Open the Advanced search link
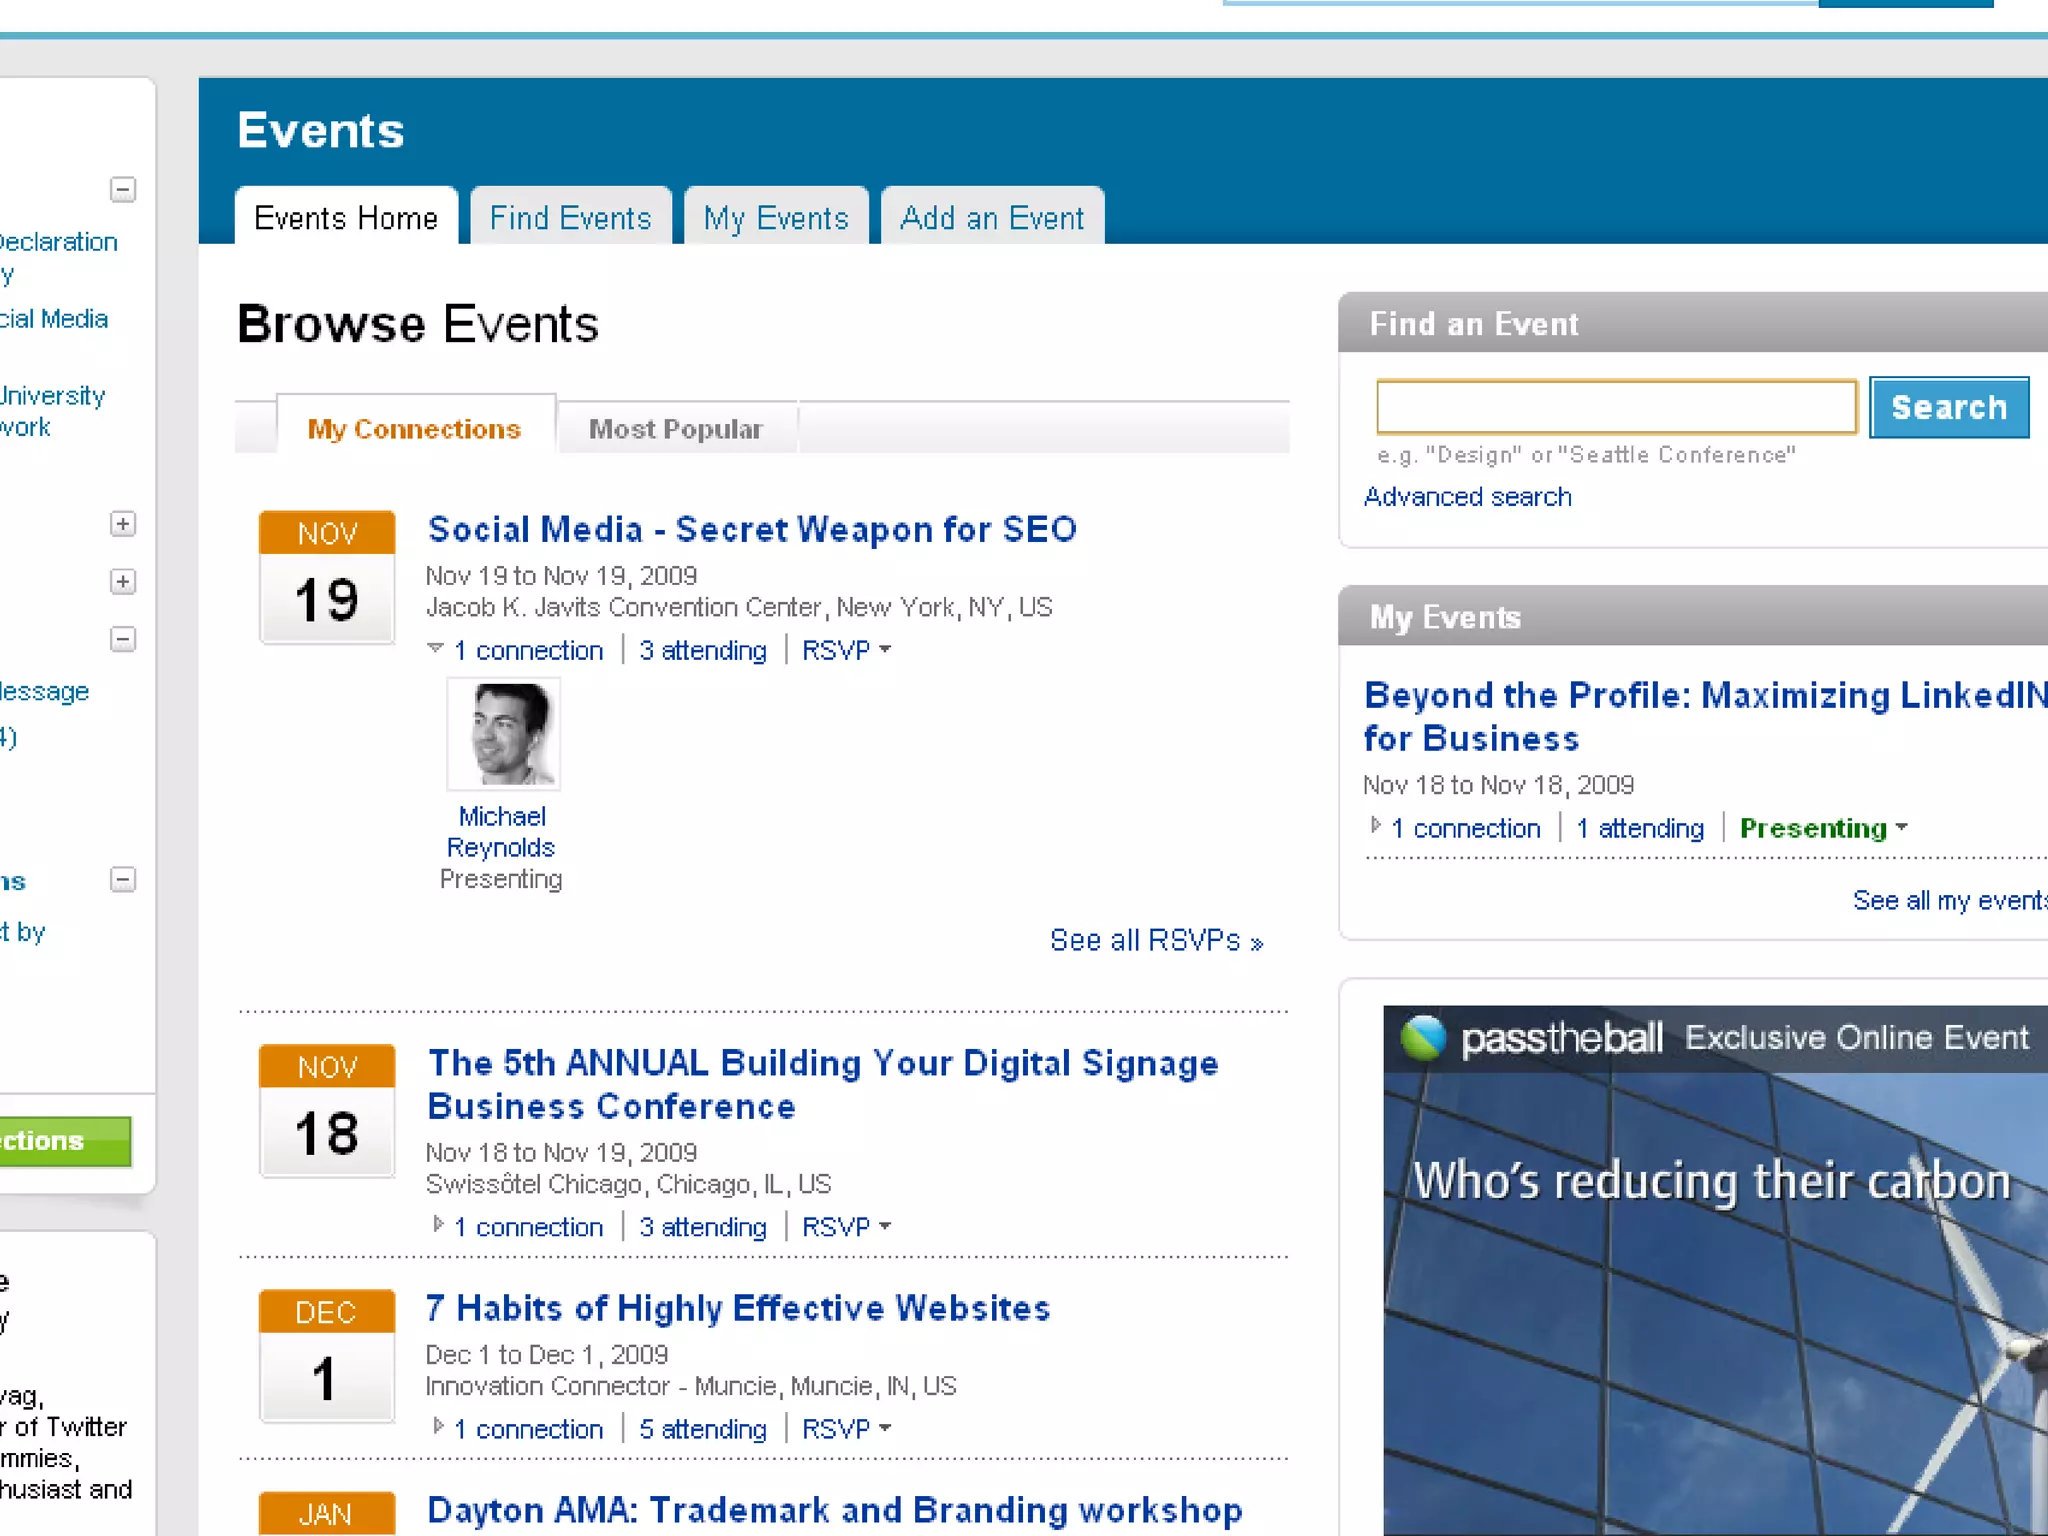 click(x=1467, y=497)
